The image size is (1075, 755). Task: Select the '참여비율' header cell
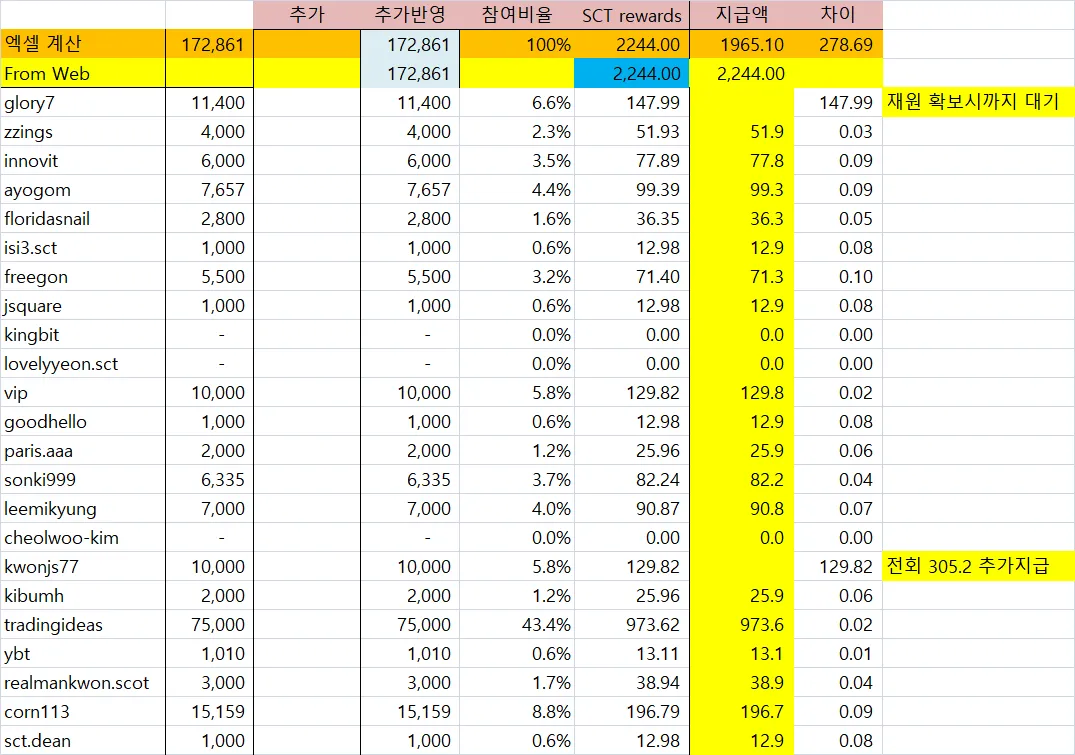(516, 14)
